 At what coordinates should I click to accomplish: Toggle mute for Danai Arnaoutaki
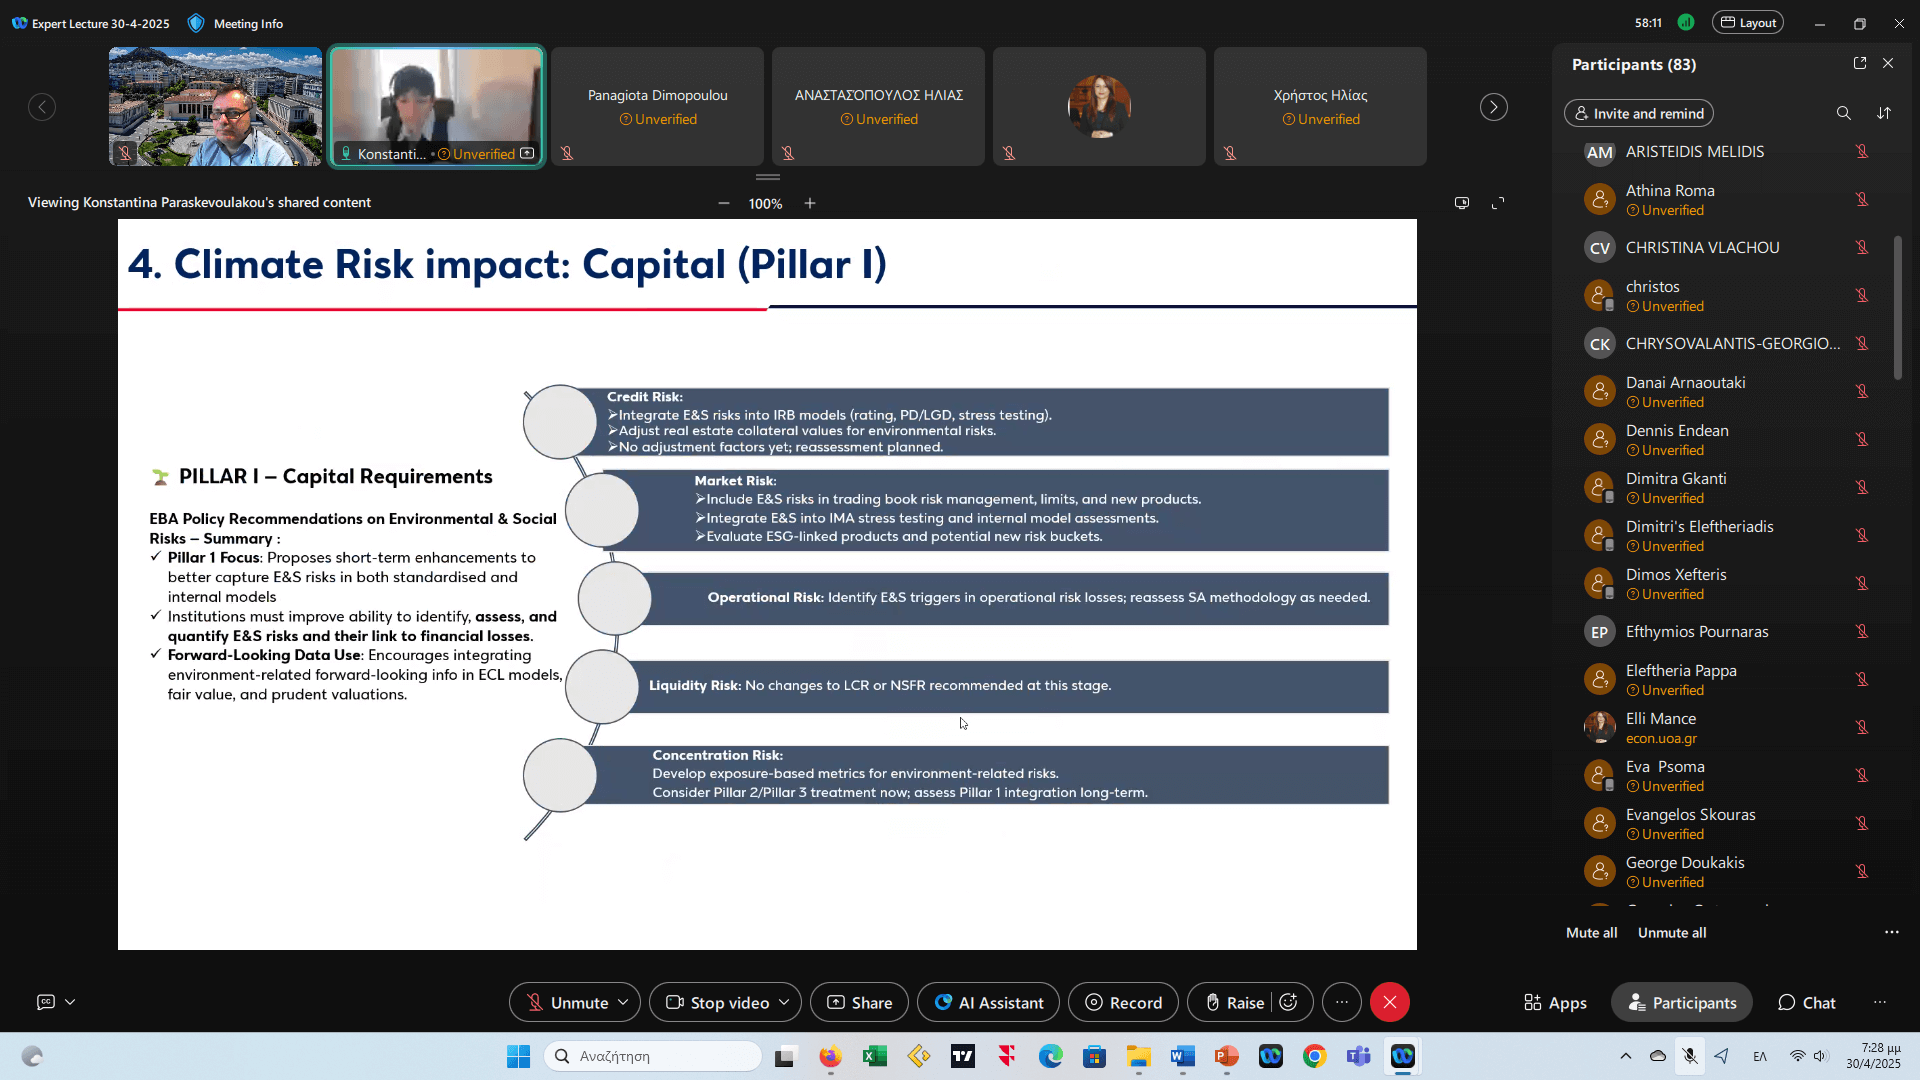[1862, 391]
